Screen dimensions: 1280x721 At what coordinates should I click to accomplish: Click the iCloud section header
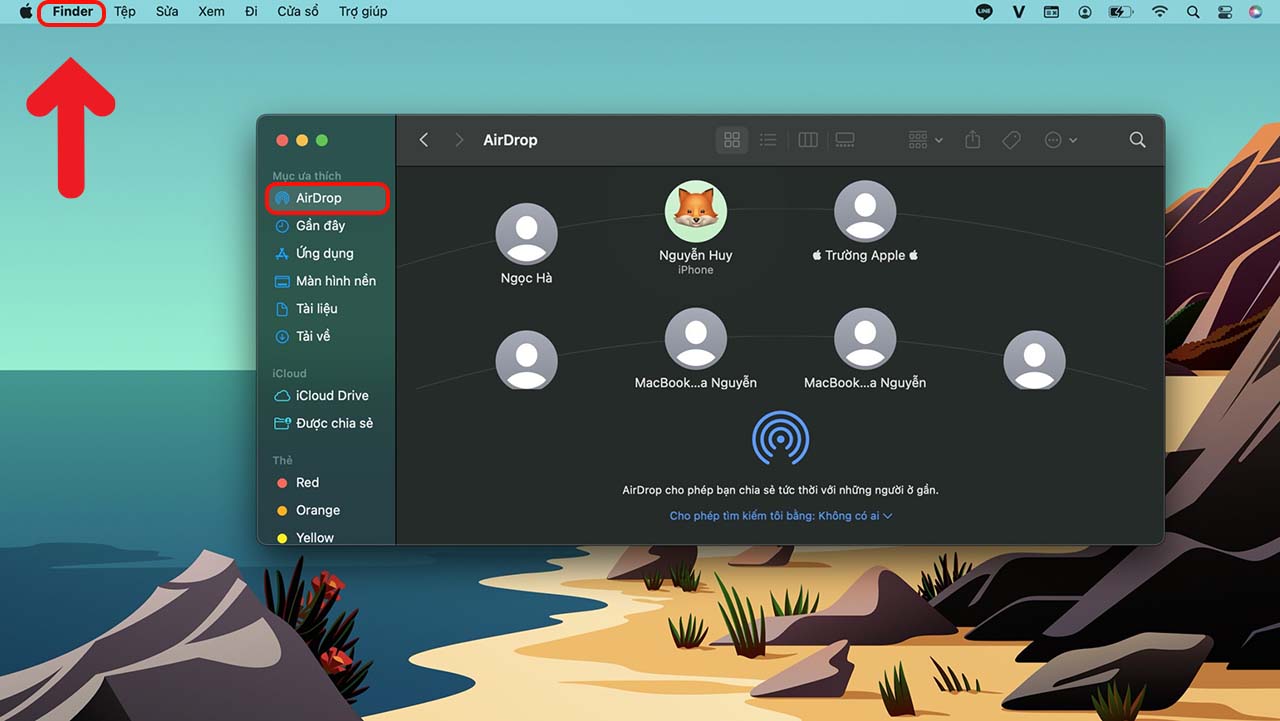(x=290, y=374)
